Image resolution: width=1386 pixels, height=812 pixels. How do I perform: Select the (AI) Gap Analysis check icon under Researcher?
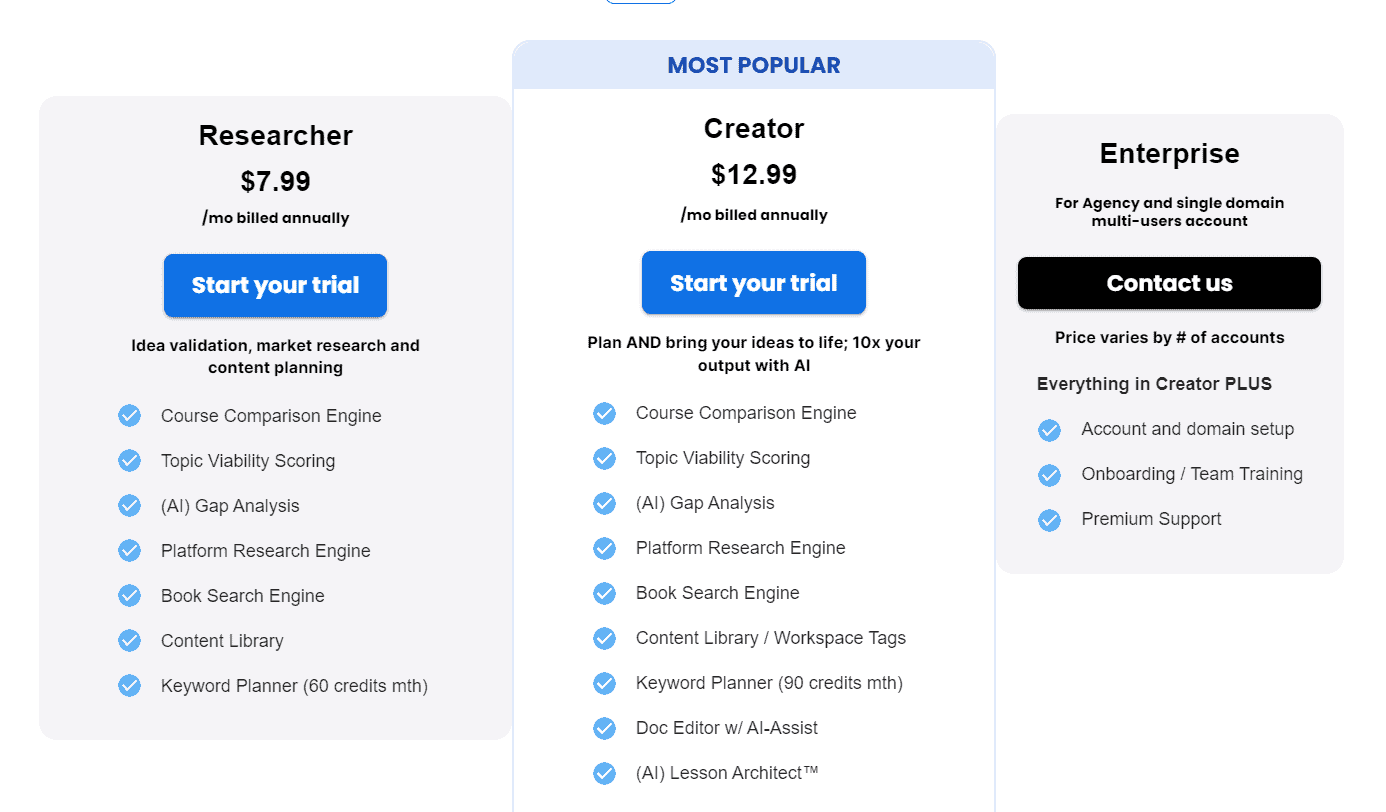130,505
